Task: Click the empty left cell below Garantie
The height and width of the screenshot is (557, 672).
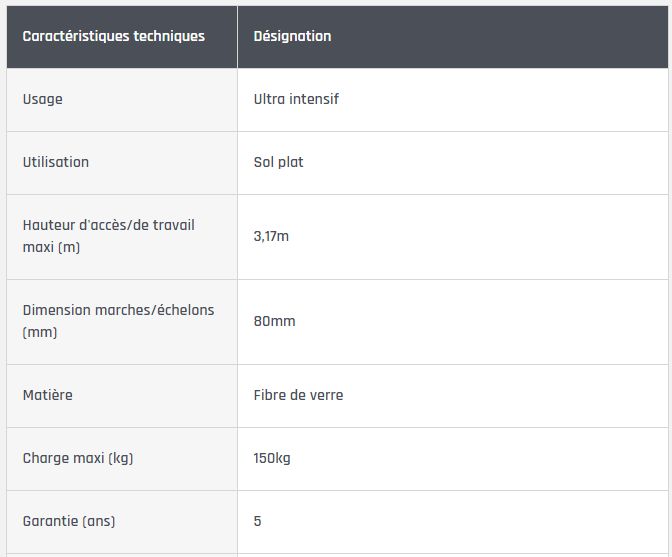Action: [120, 554]
